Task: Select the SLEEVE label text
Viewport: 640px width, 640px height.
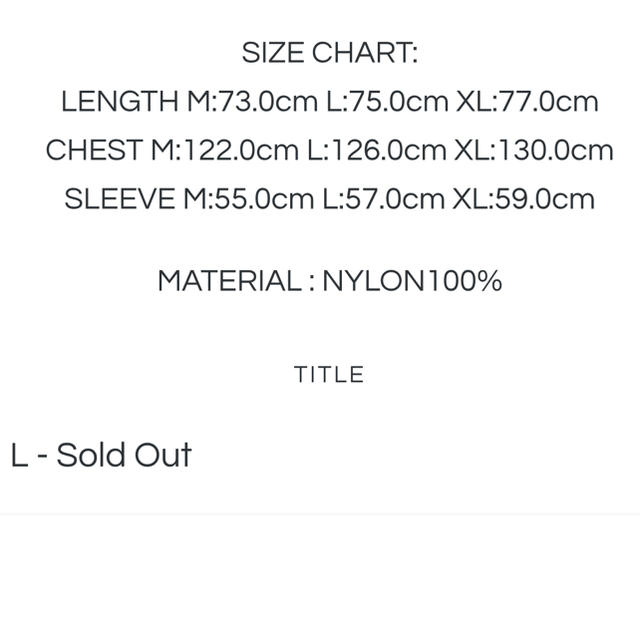Action: coord(120,199)
